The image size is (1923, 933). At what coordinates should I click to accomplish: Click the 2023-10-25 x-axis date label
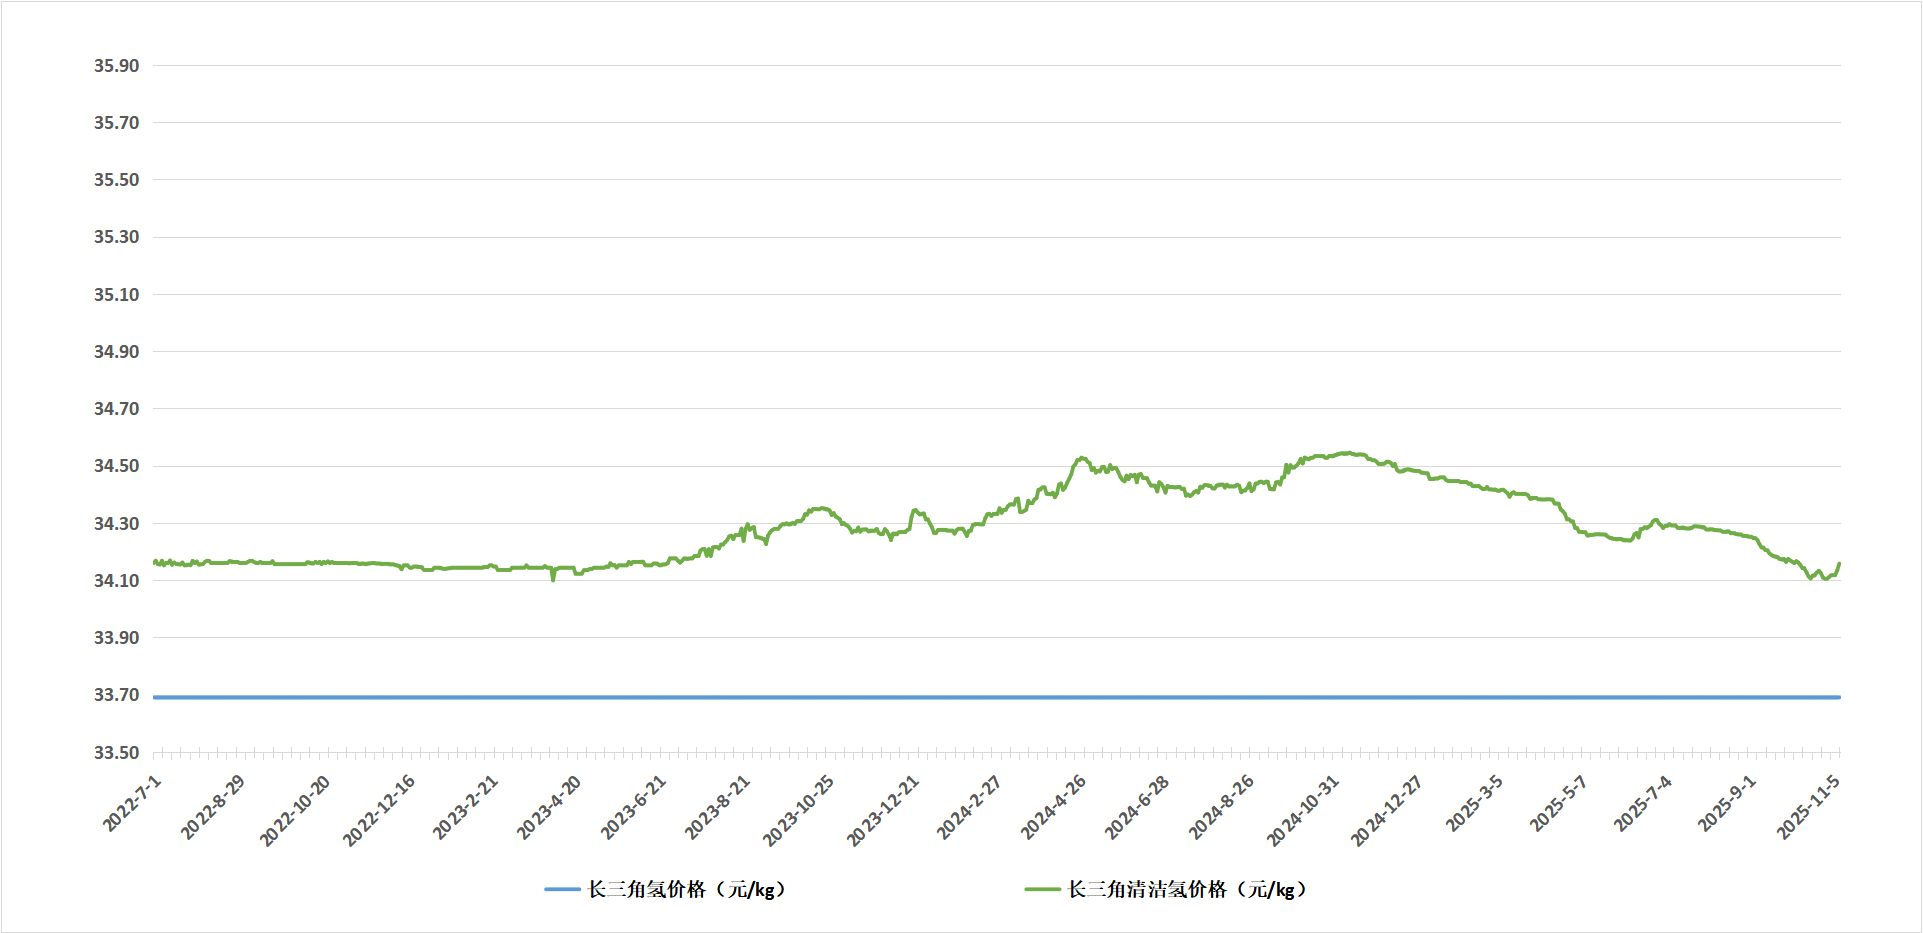pos(799,811)
